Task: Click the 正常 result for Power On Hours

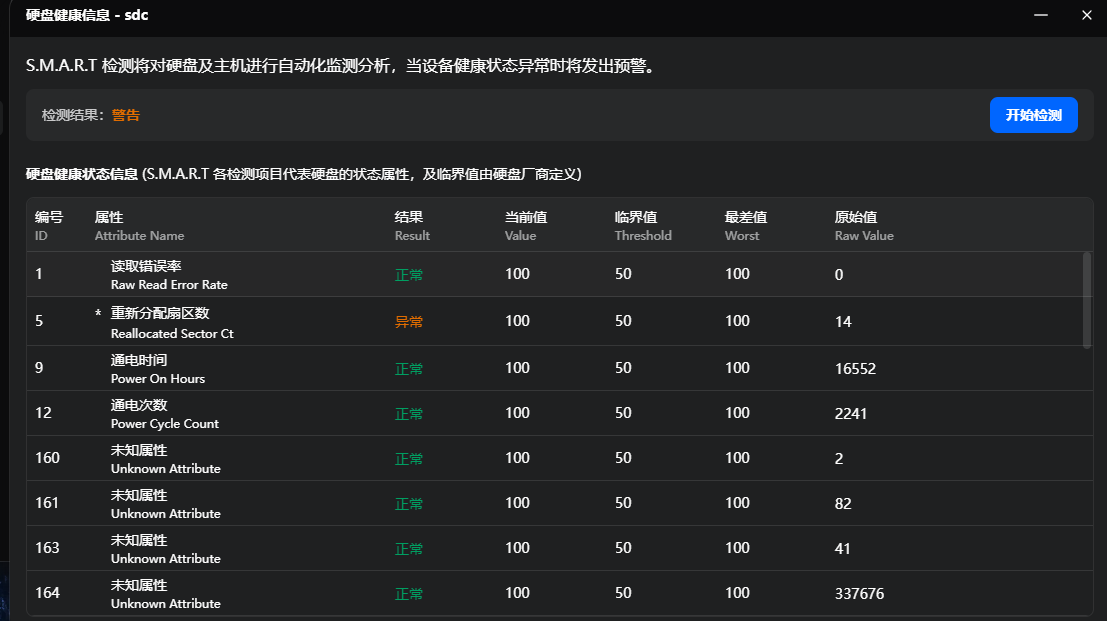Action: (409, 368)
